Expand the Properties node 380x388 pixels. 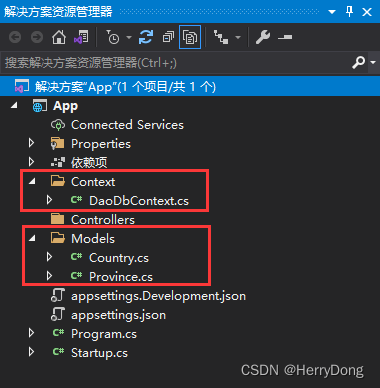coord(31,143)
